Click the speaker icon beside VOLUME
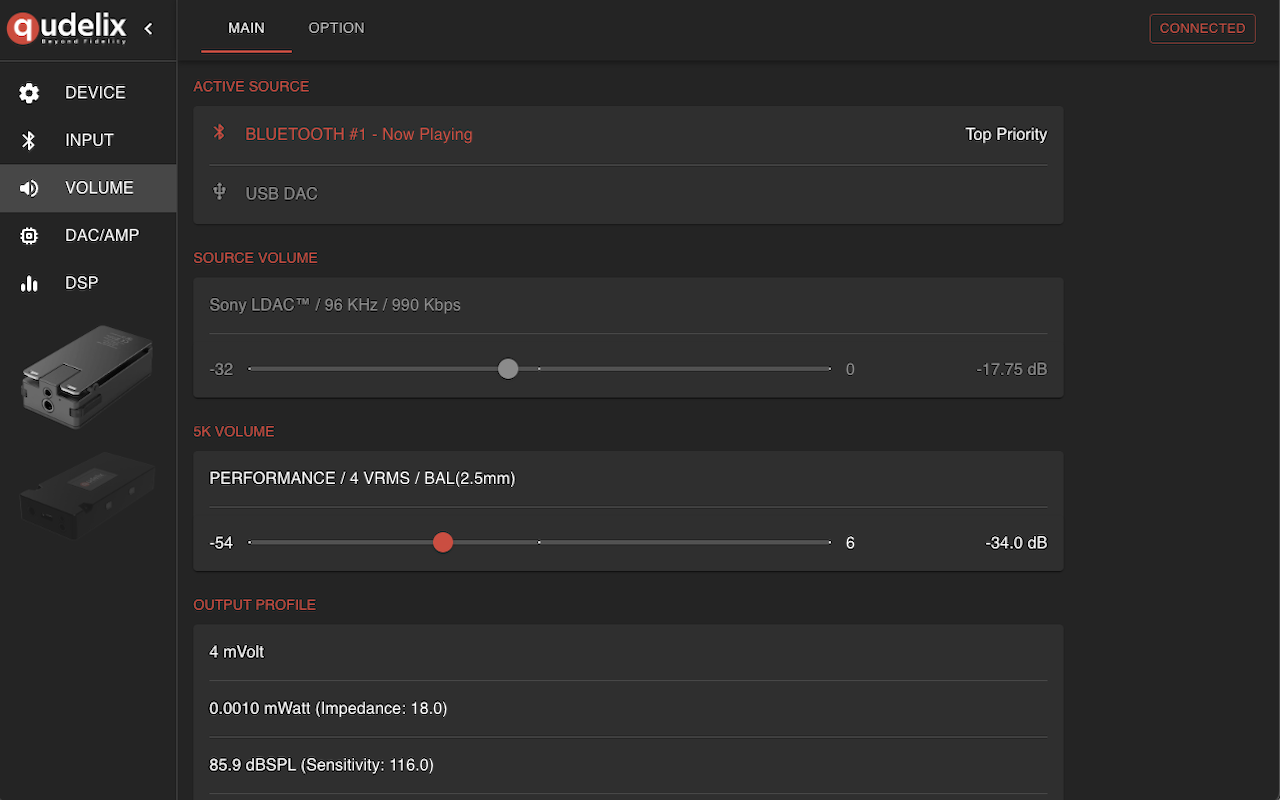This screenshot has width=1280, height=800. tap(30, 188)
